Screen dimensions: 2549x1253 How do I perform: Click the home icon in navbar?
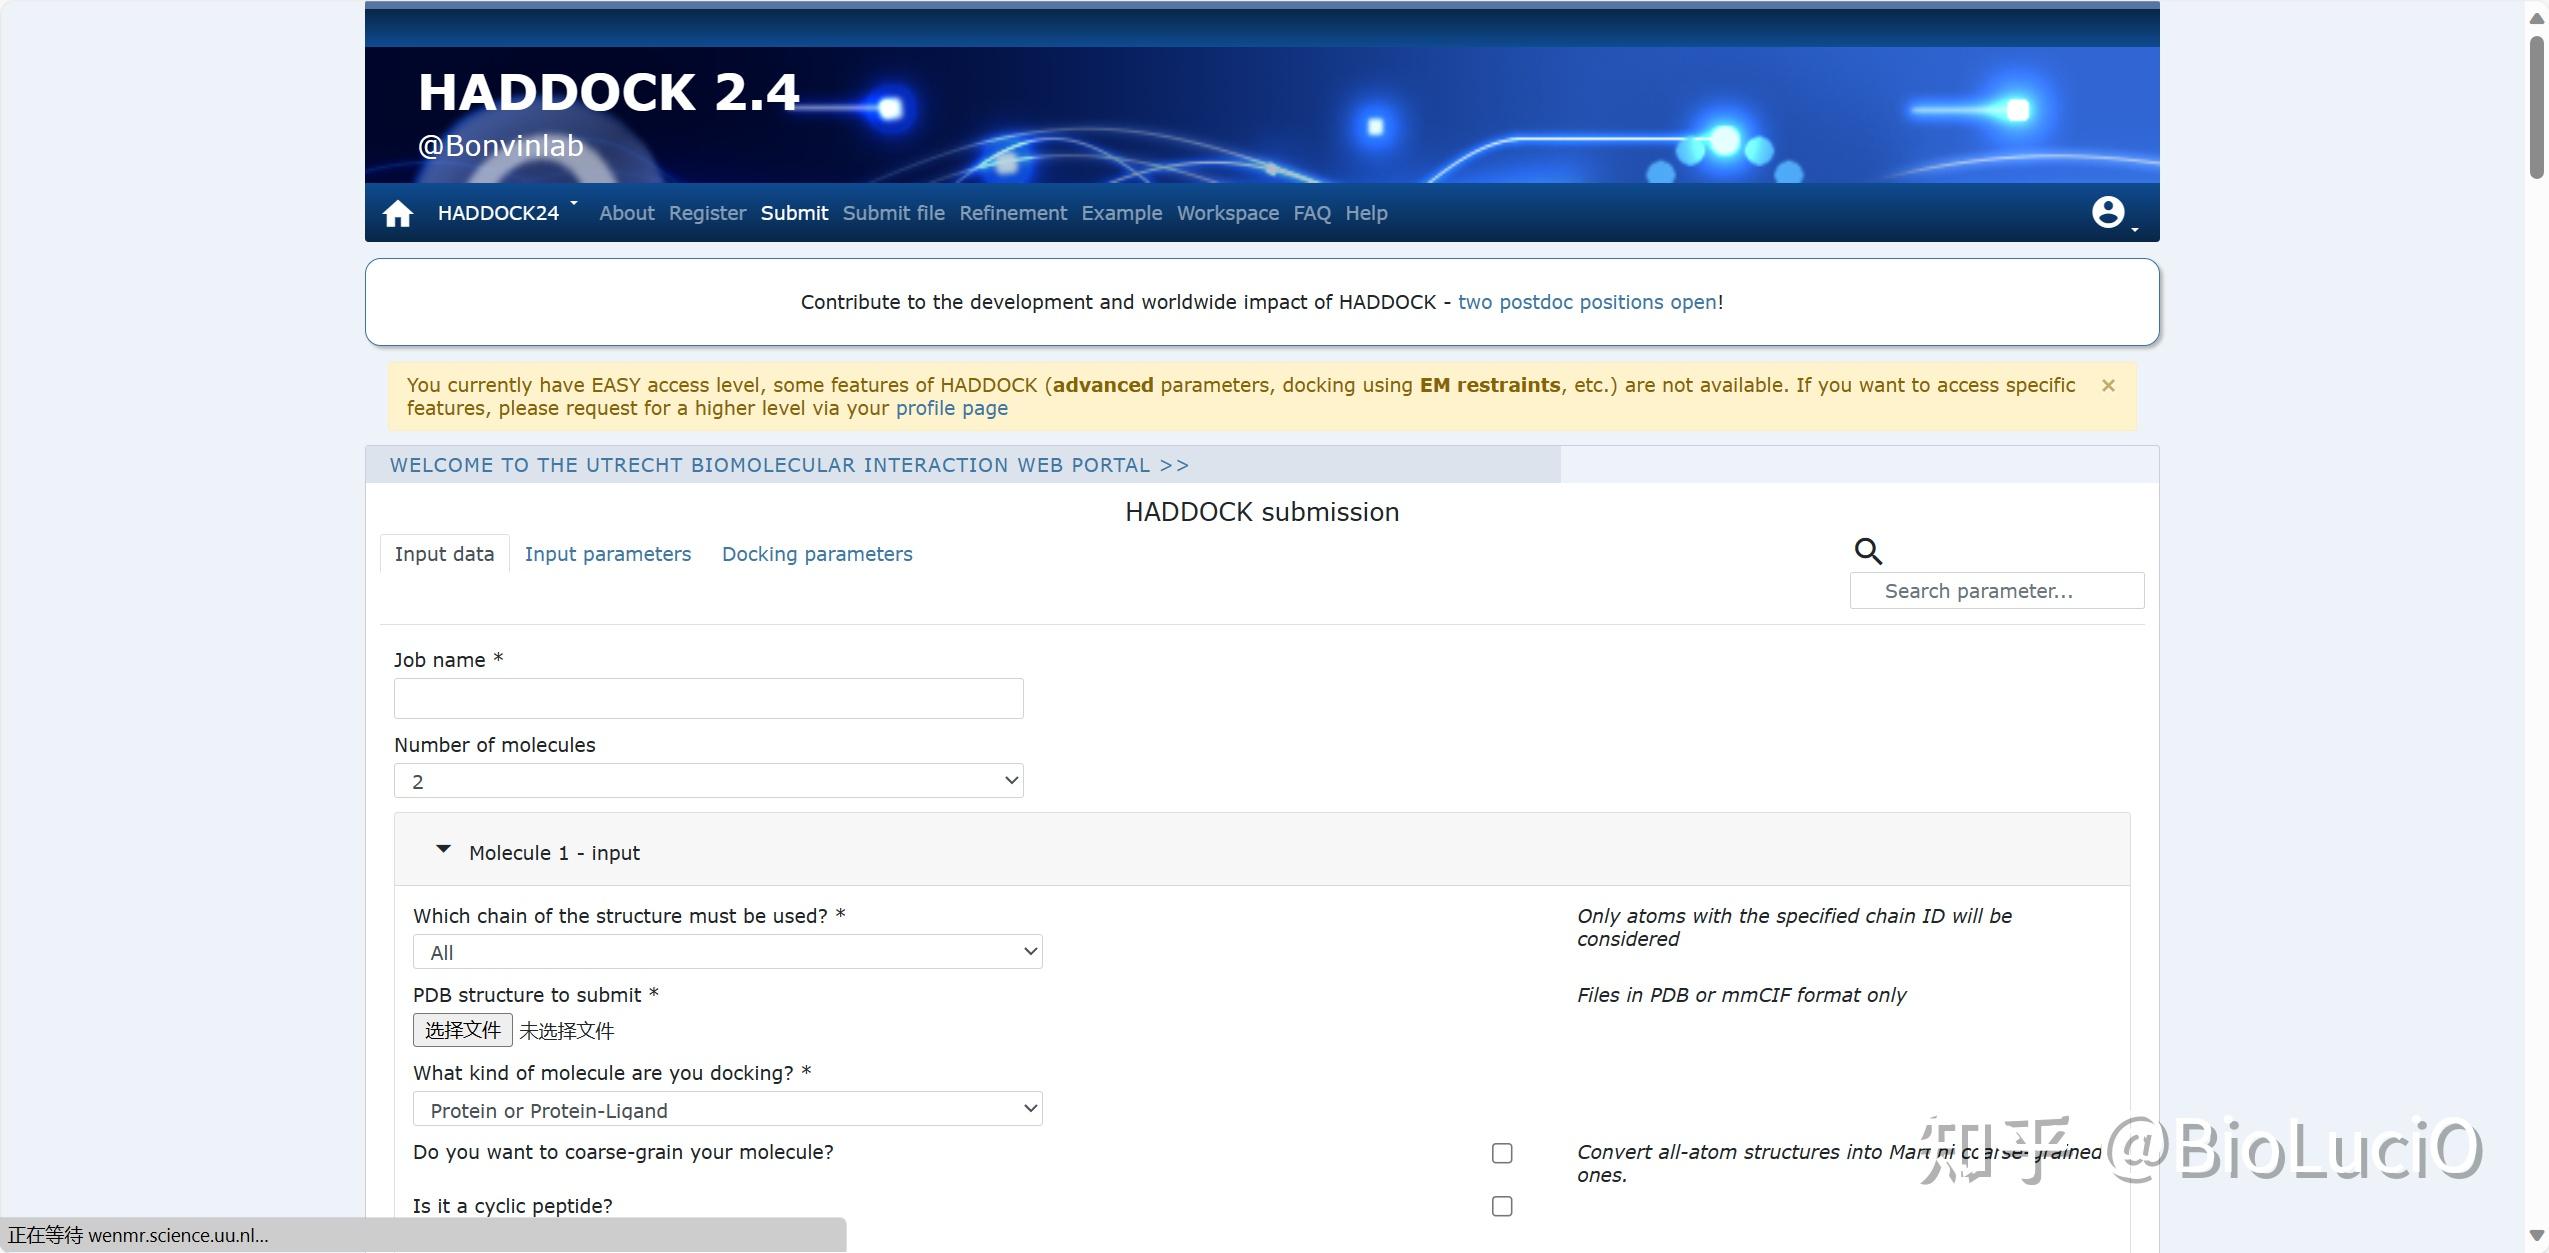click(397, 213)
